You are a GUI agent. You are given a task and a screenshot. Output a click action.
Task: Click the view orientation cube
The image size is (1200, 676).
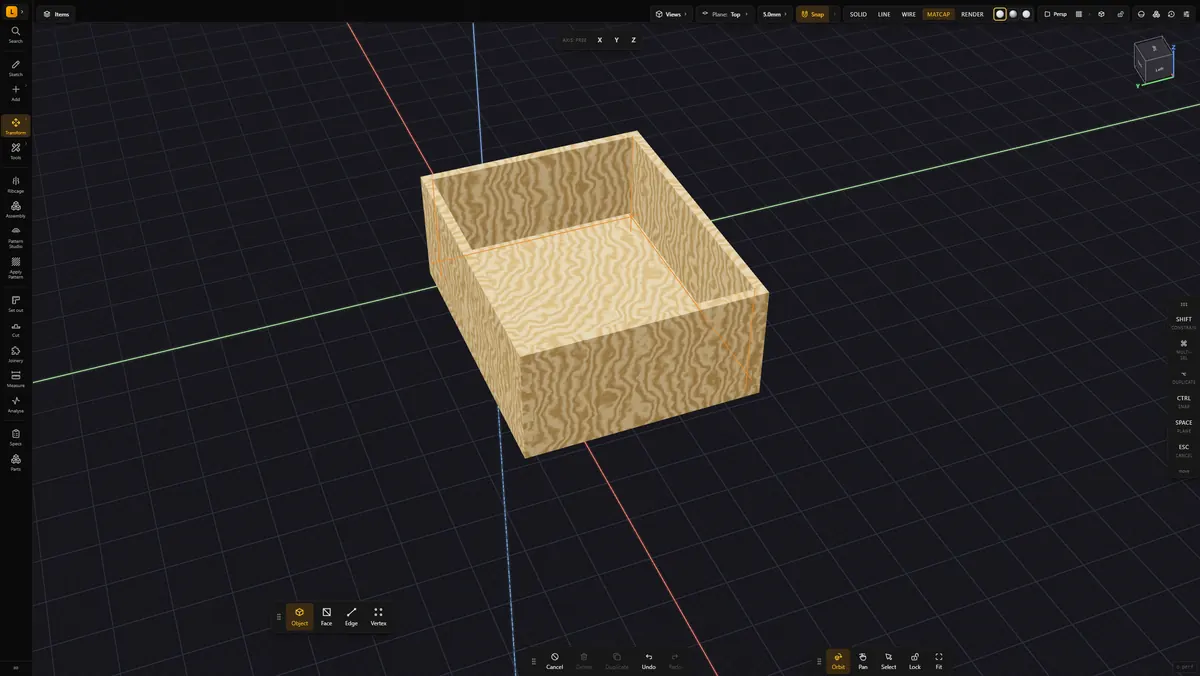point(1154,60)
